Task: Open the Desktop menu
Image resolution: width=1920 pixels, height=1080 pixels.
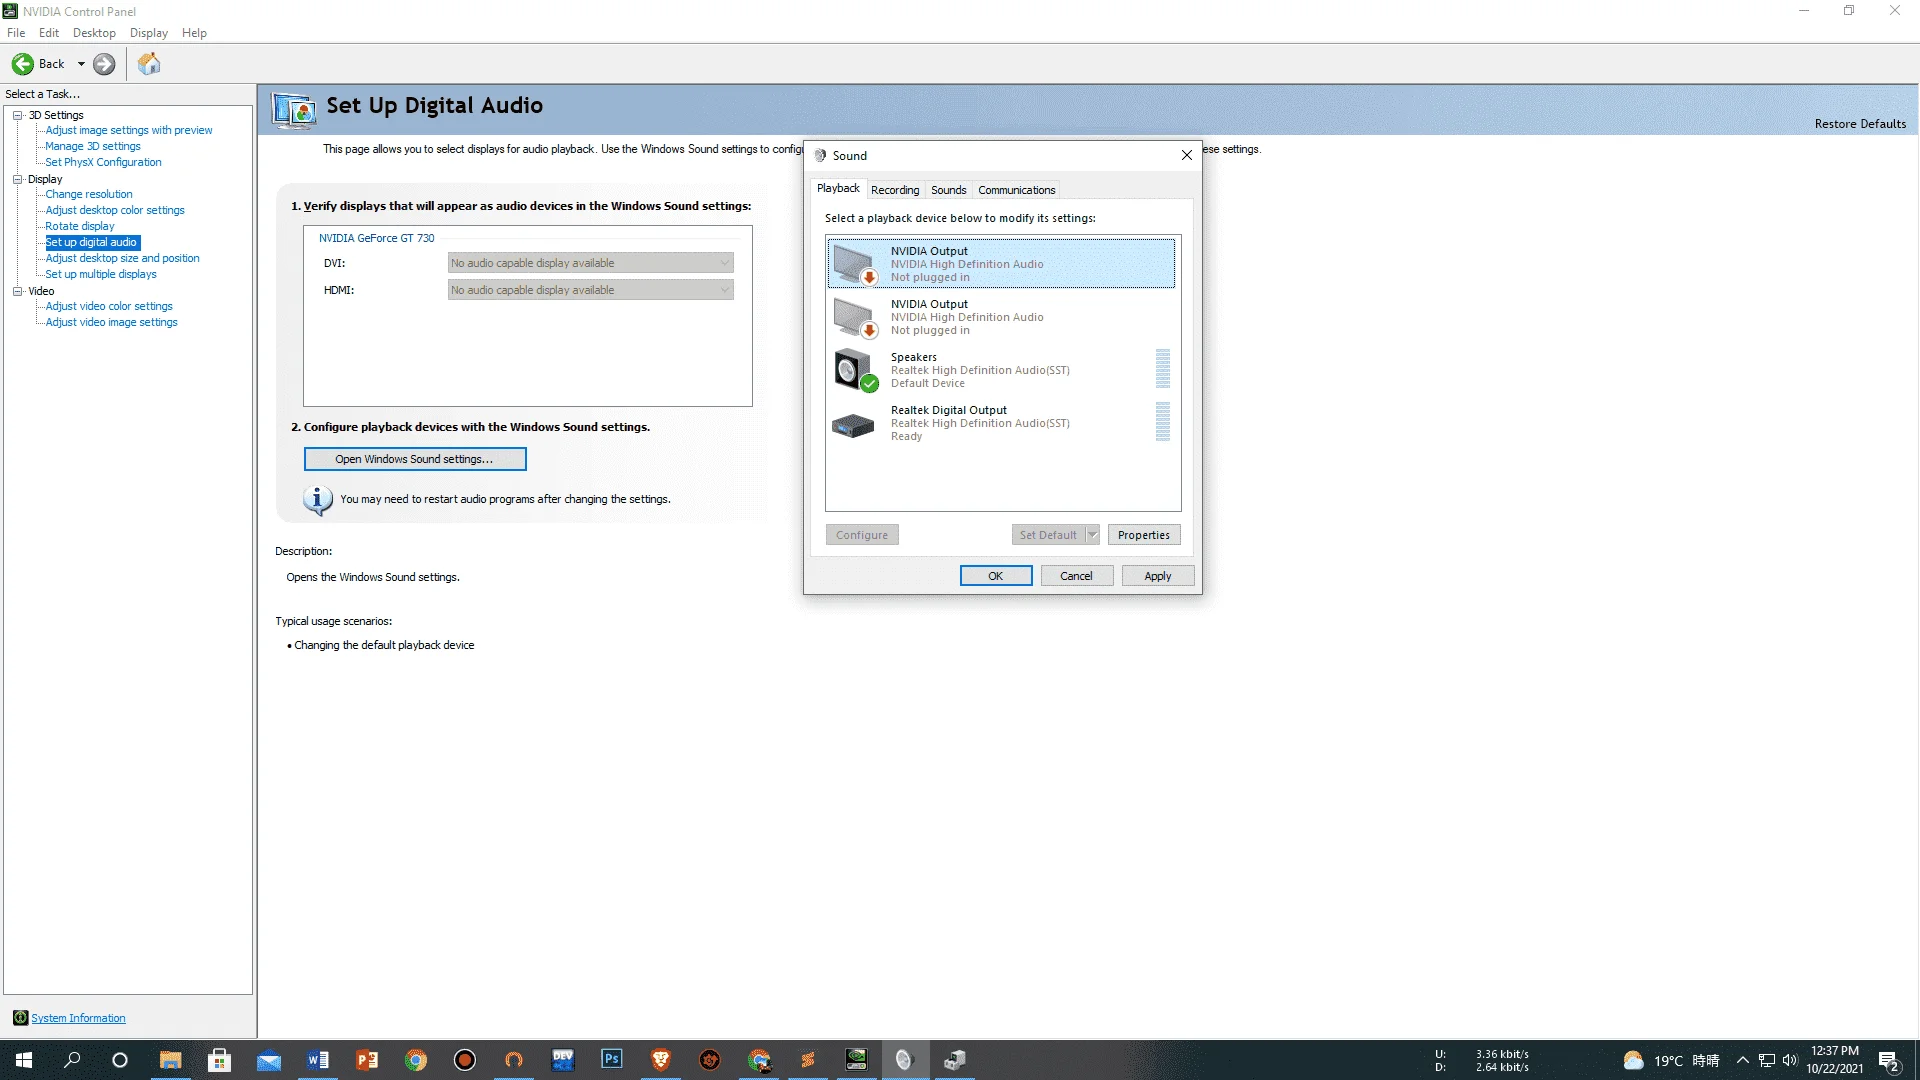Action: (x=94, y=33)
